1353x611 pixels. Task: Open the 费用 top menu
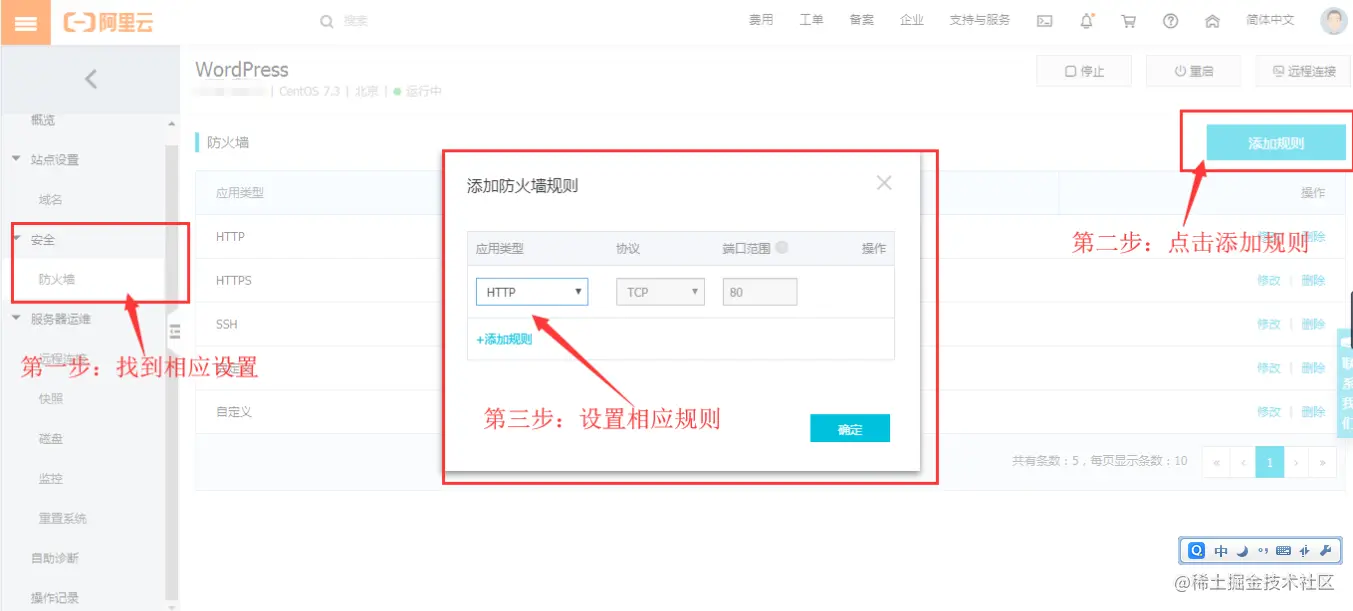(761, 20)
